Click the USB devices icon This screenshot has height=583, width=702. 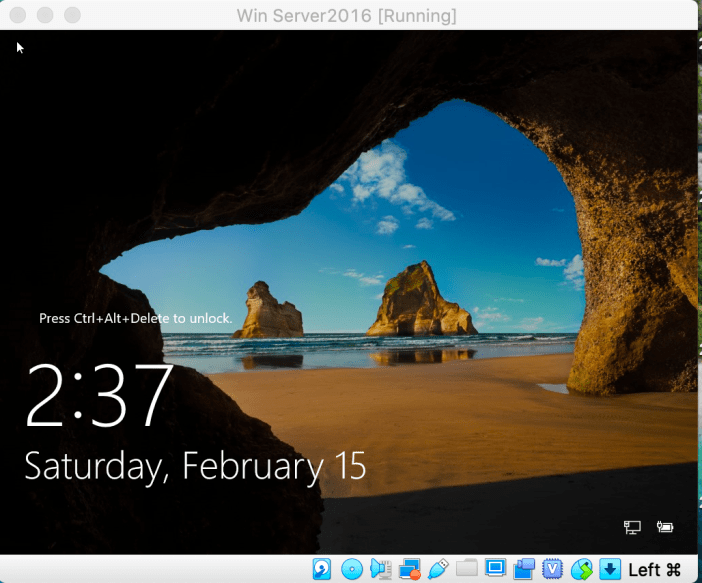pyautogui.click(x=438, y=569)
